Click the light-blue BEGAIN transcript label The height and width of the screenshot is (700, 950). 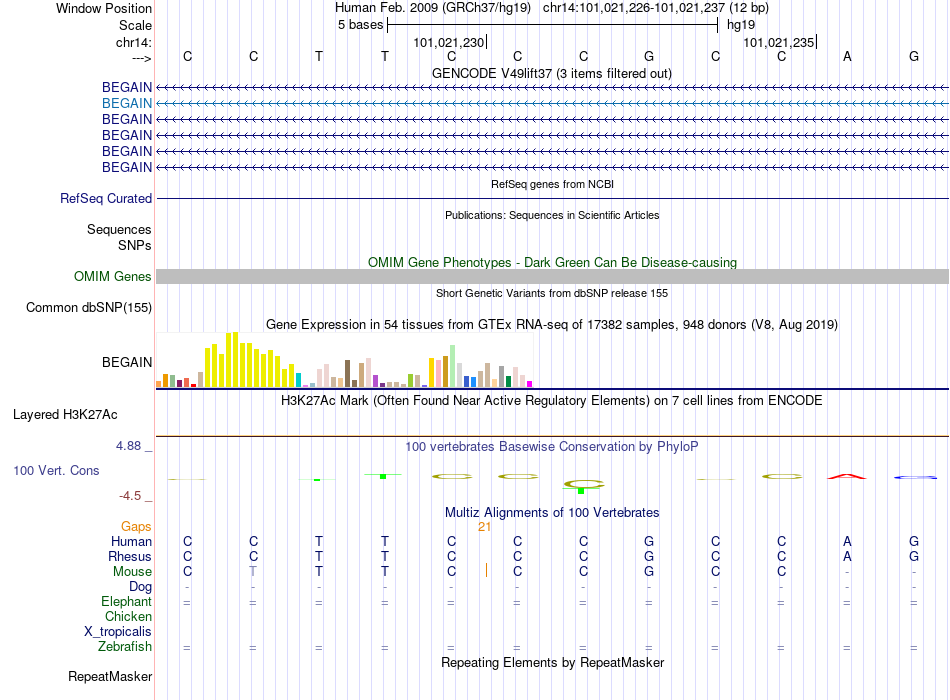127,103
